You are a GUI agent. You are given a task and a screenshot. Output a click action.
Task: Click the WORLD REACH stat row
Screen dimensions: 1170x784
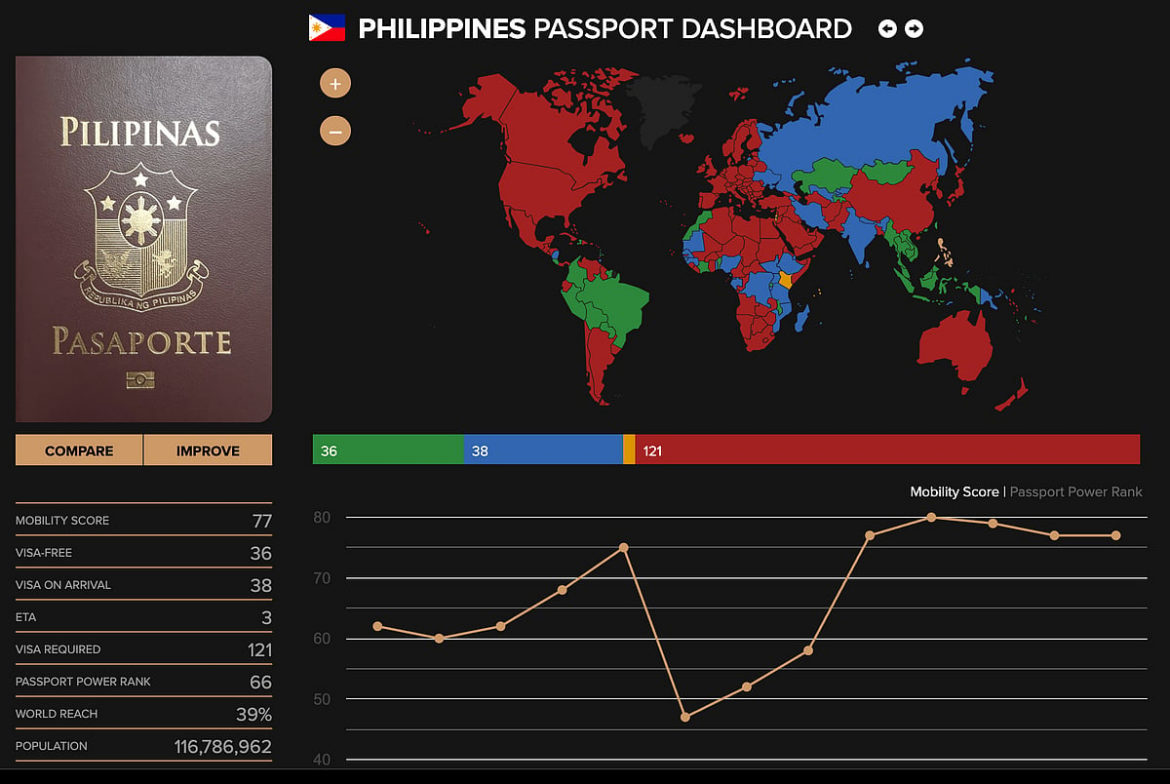pos(143,714)
